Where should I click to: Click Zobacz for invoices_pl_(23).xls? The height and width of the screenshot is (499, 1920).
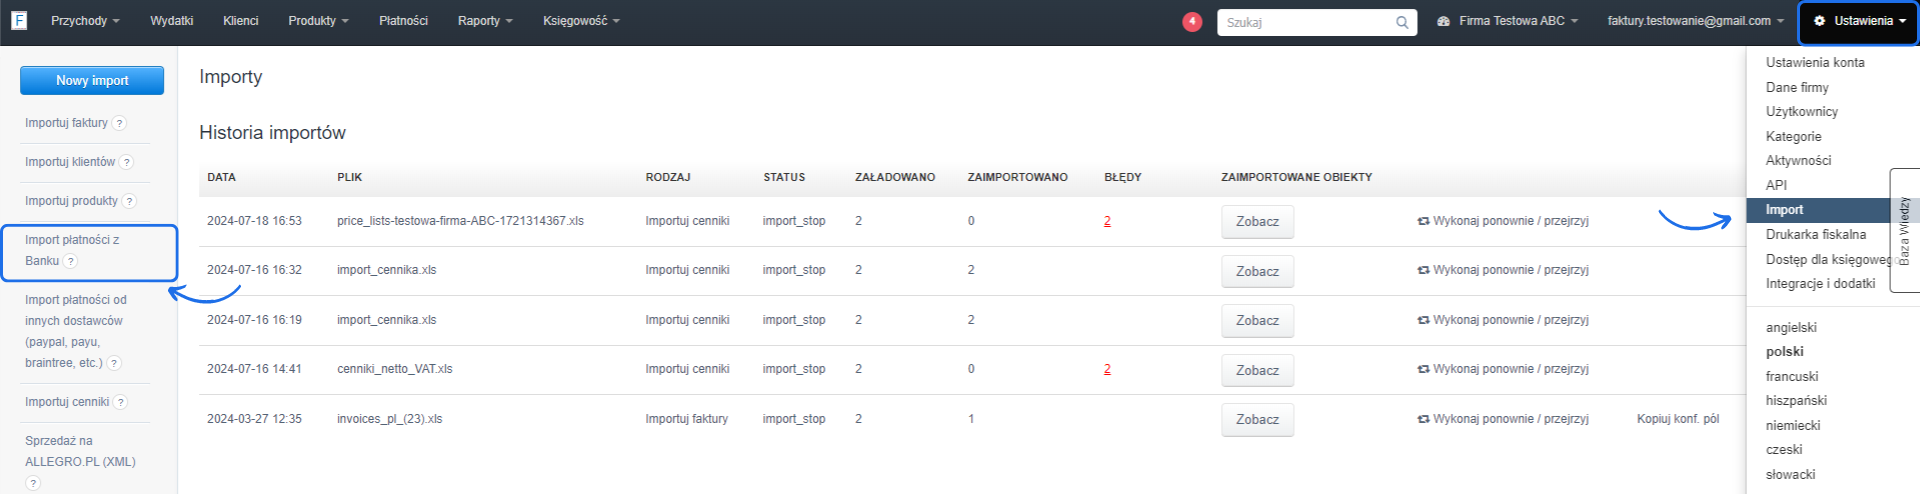coord(1257,420)
